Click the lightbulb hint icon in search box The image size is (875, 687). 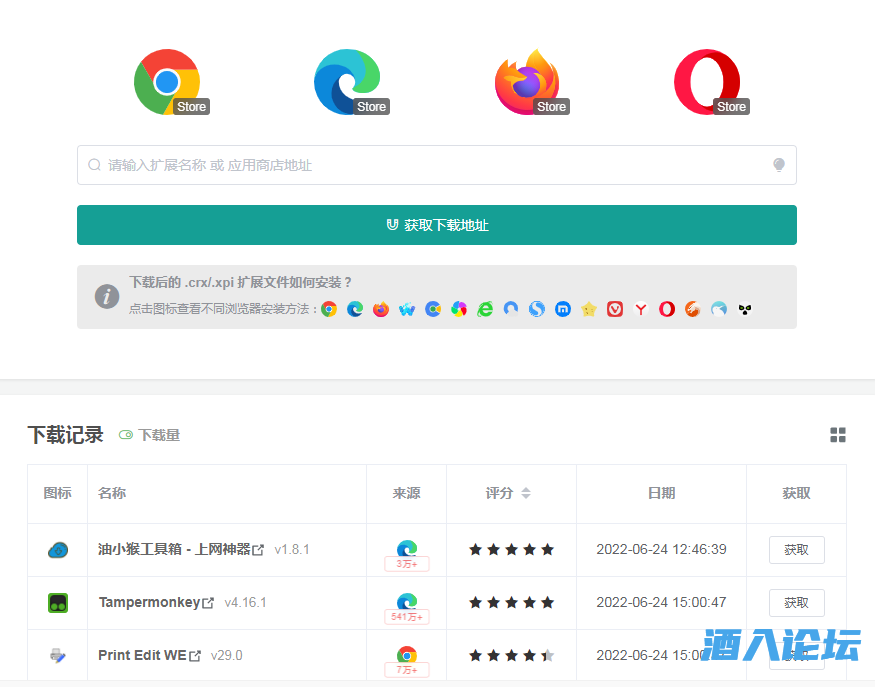tap(779, 165)
